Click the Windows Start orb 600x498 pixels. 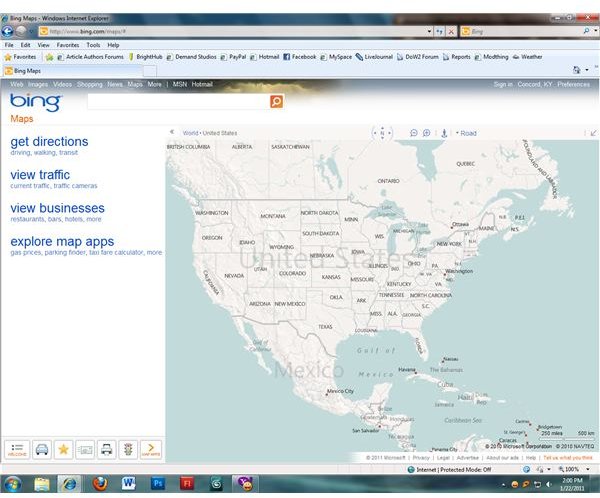pos(13,484)
